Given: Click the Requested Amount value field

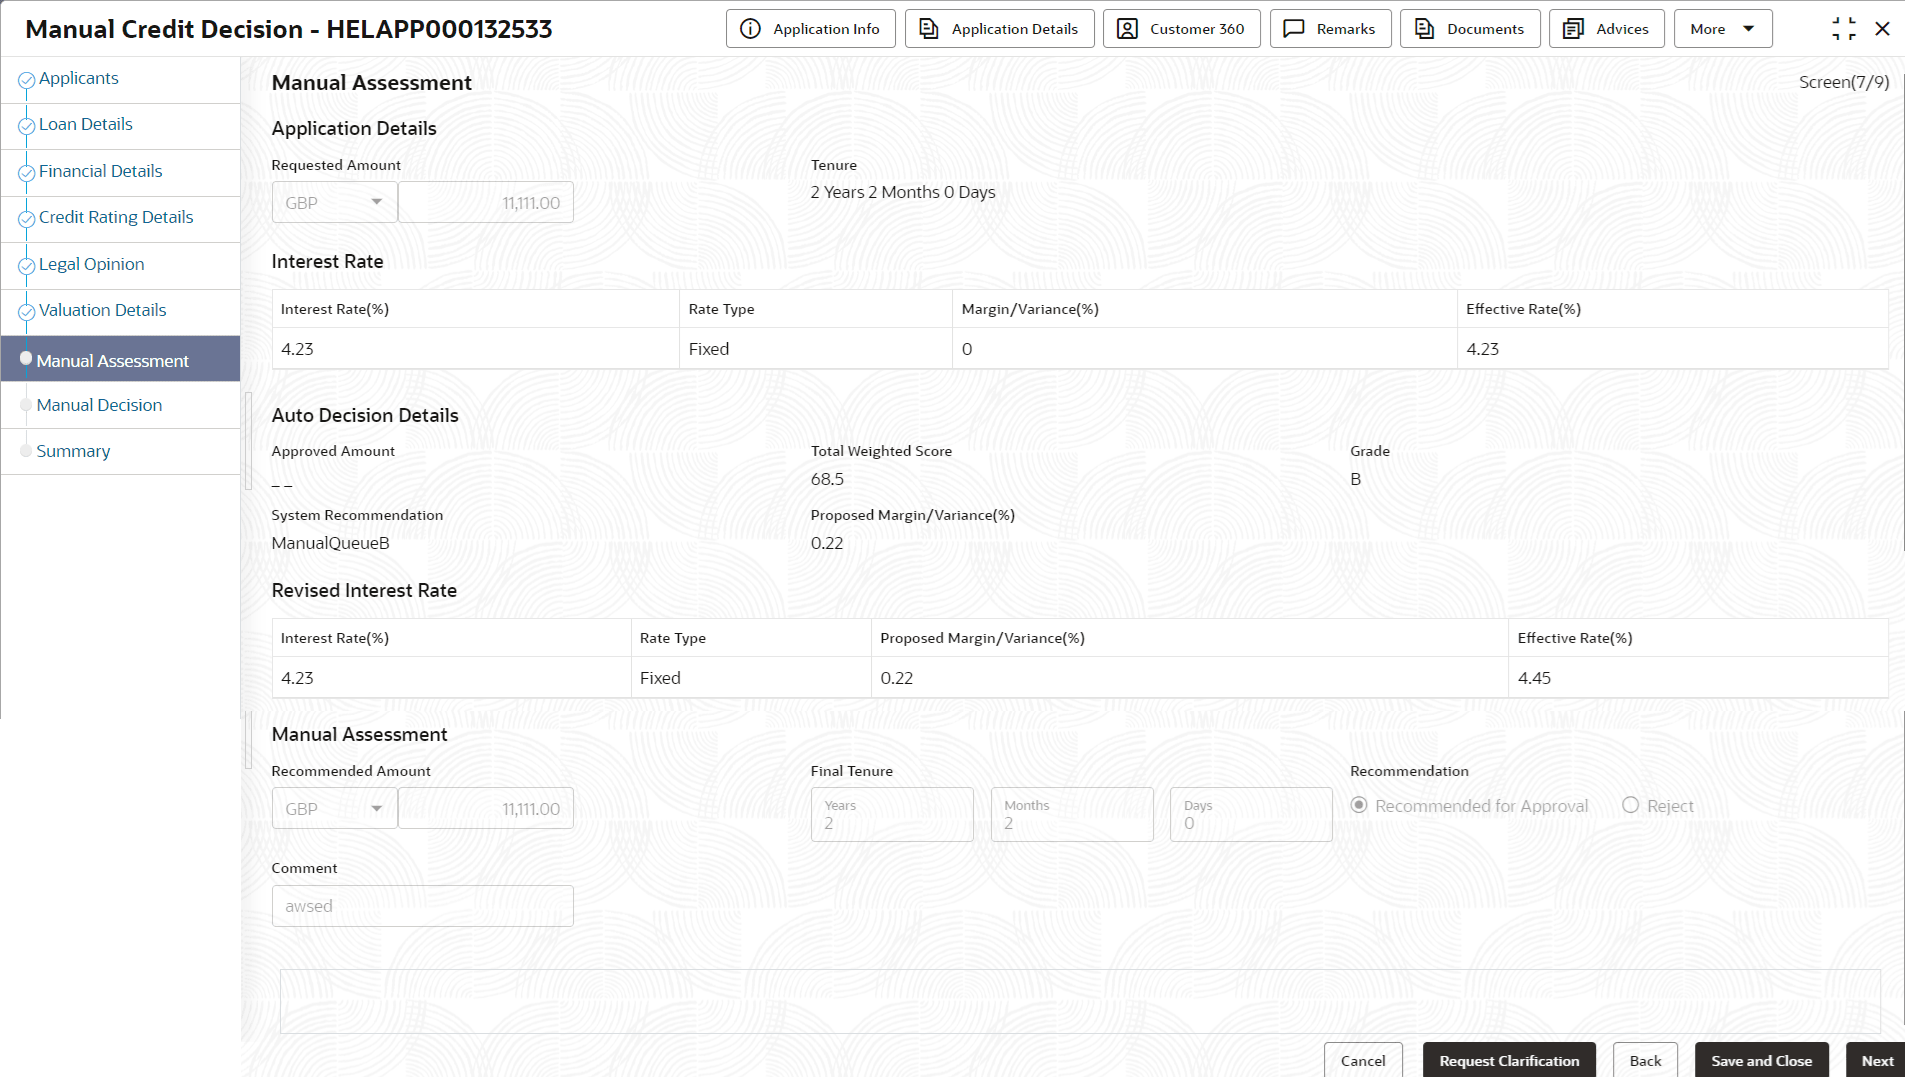Looking at the screenshot, I should click(x=486, y=202).
